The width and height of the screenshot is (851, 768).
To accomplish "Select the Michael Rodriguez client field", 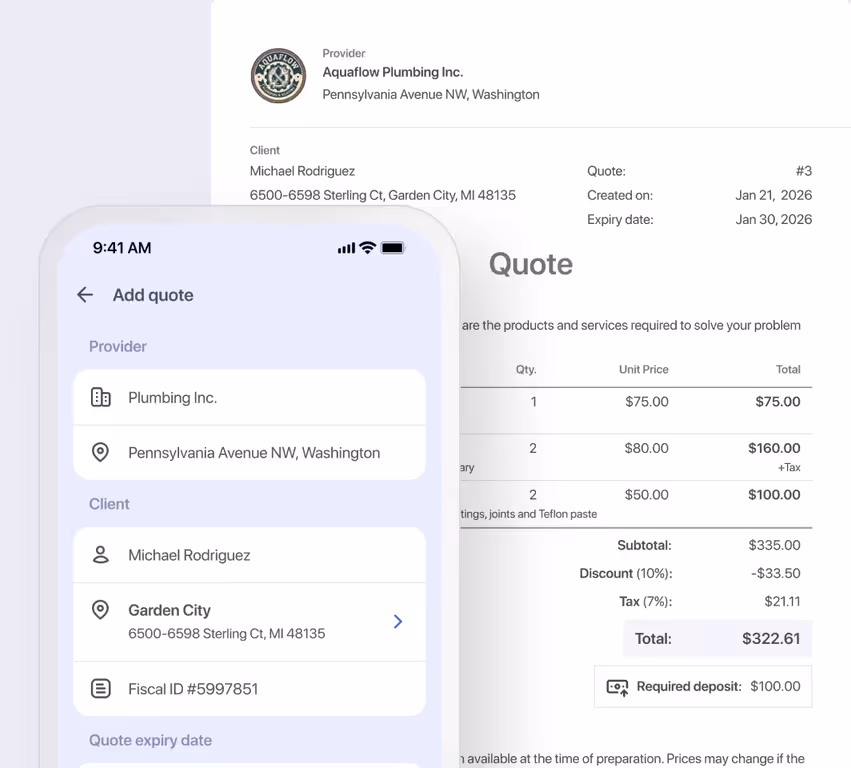I will [x=249, y=555].
